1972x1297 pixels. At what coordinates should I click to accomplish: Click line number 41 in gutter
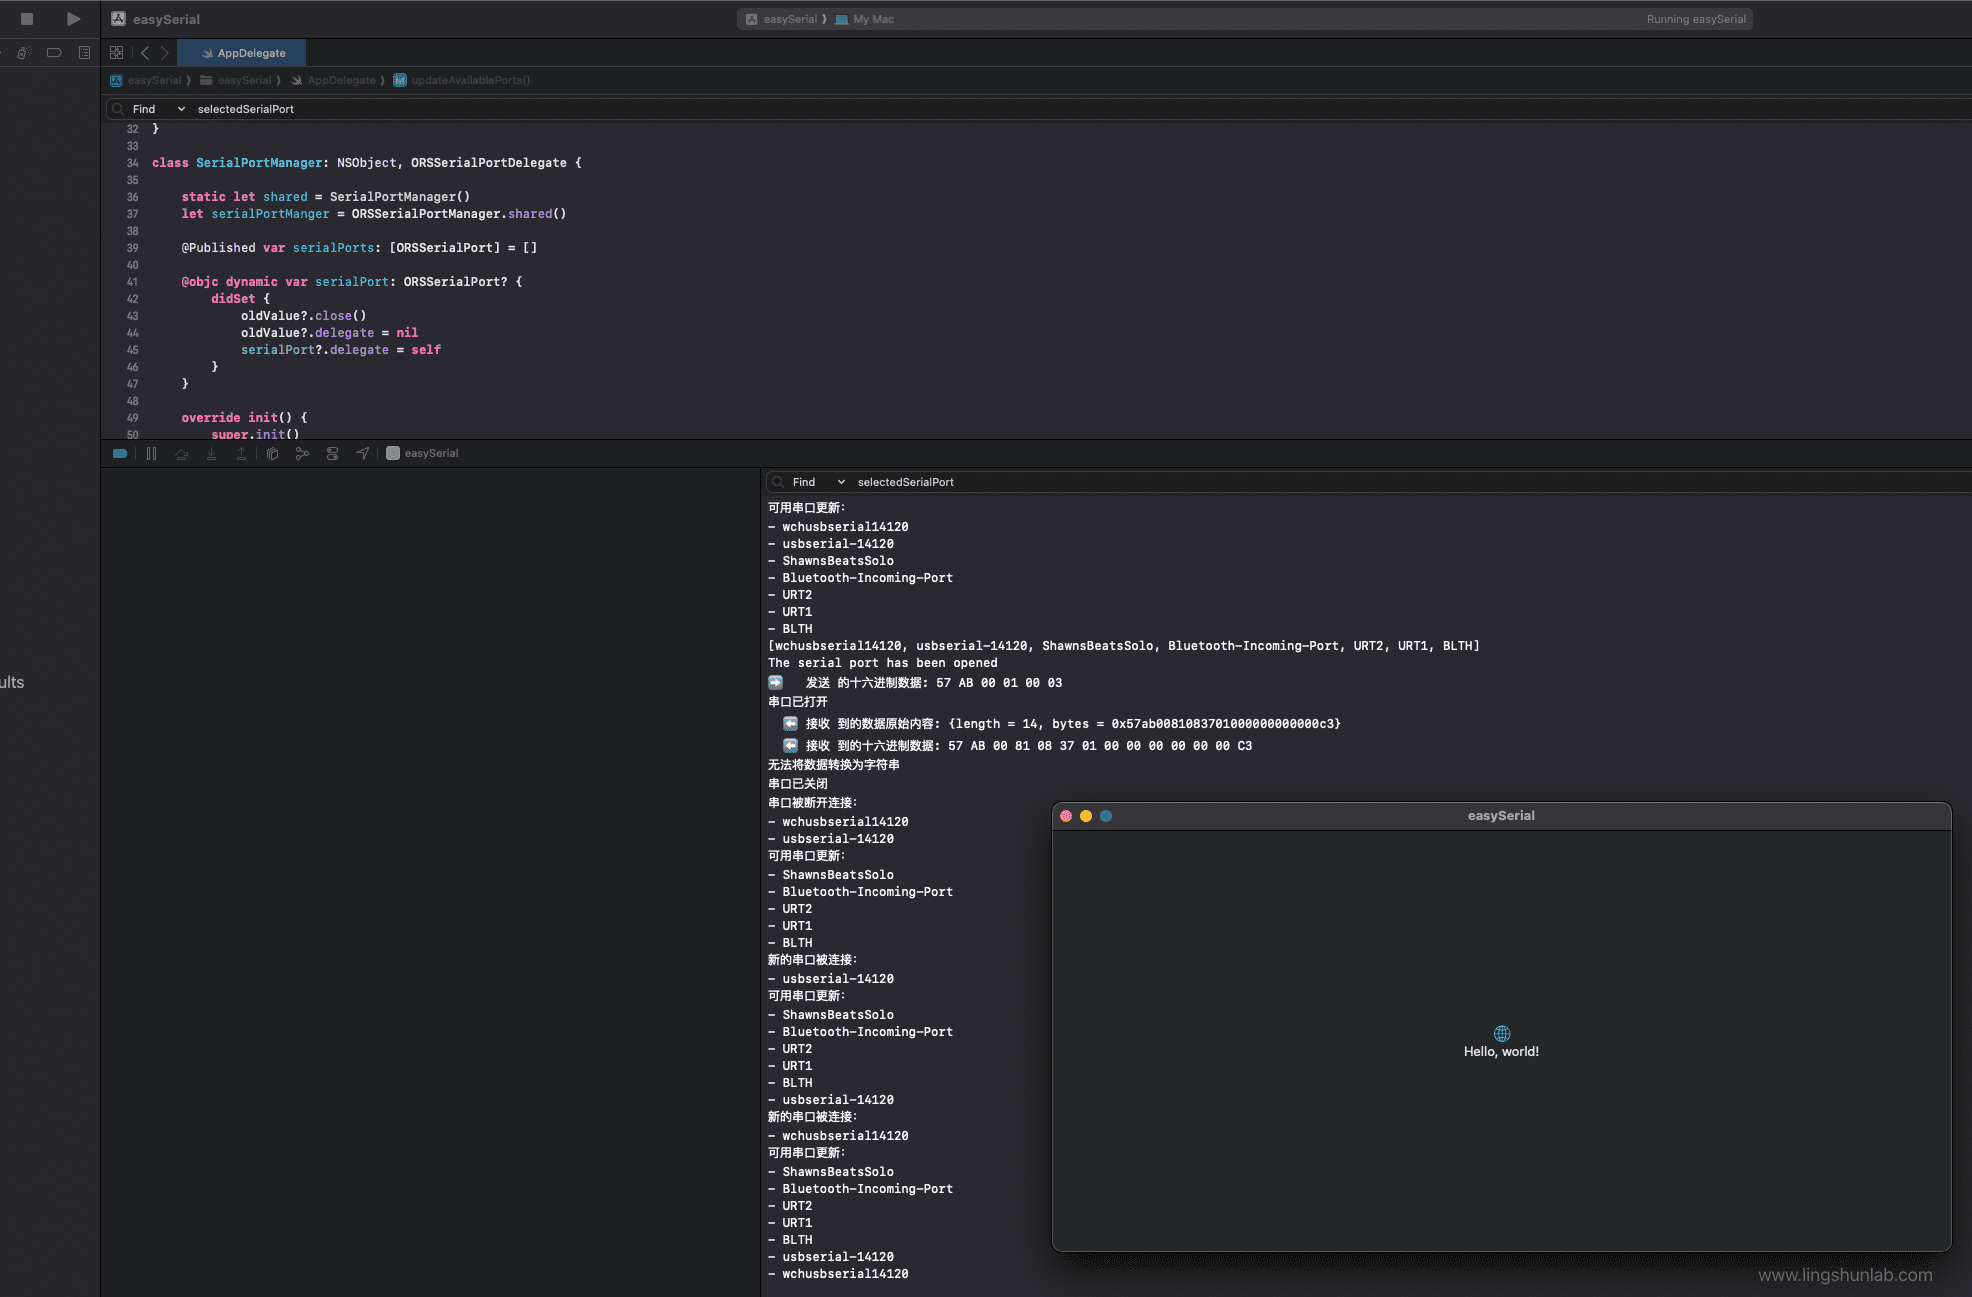coord(132,282)
